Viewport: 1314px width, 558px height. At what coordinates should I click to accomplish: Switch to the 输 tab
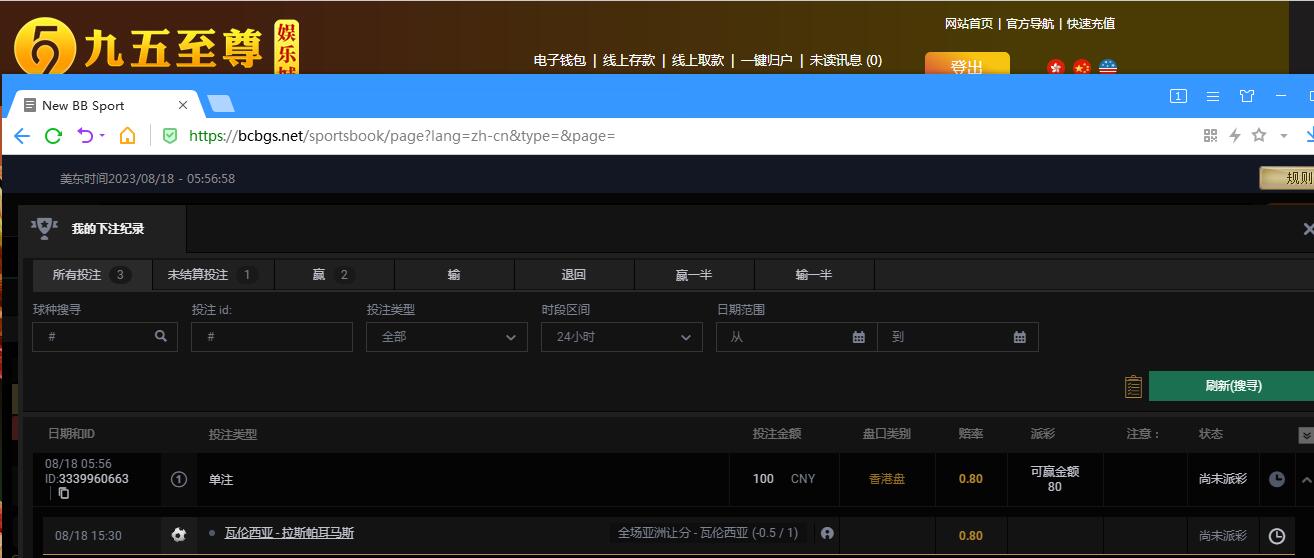coord(454,275)
